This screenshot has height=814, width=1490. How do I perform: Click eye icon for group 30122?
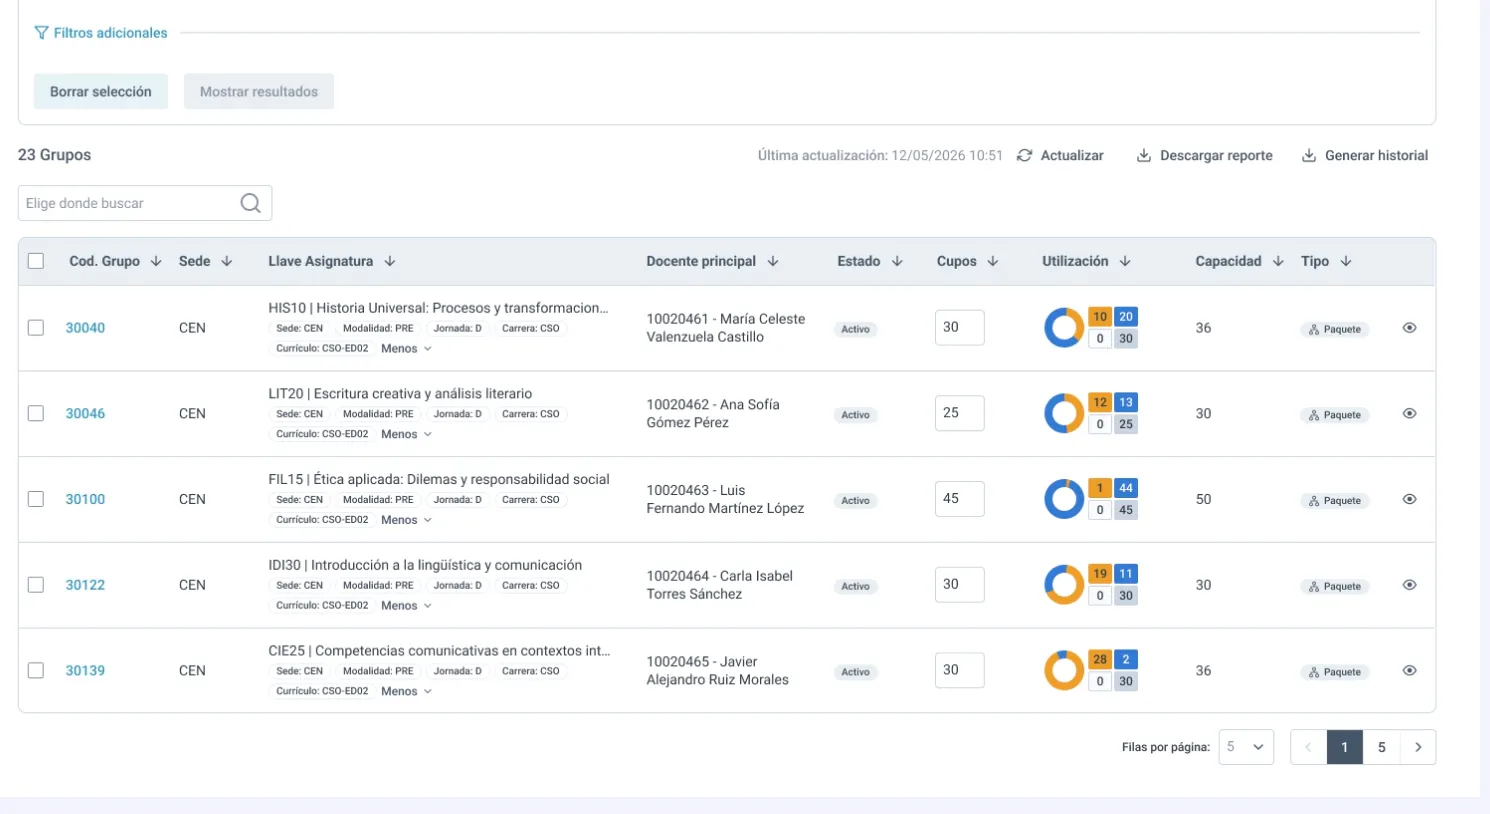[1409, 585]
